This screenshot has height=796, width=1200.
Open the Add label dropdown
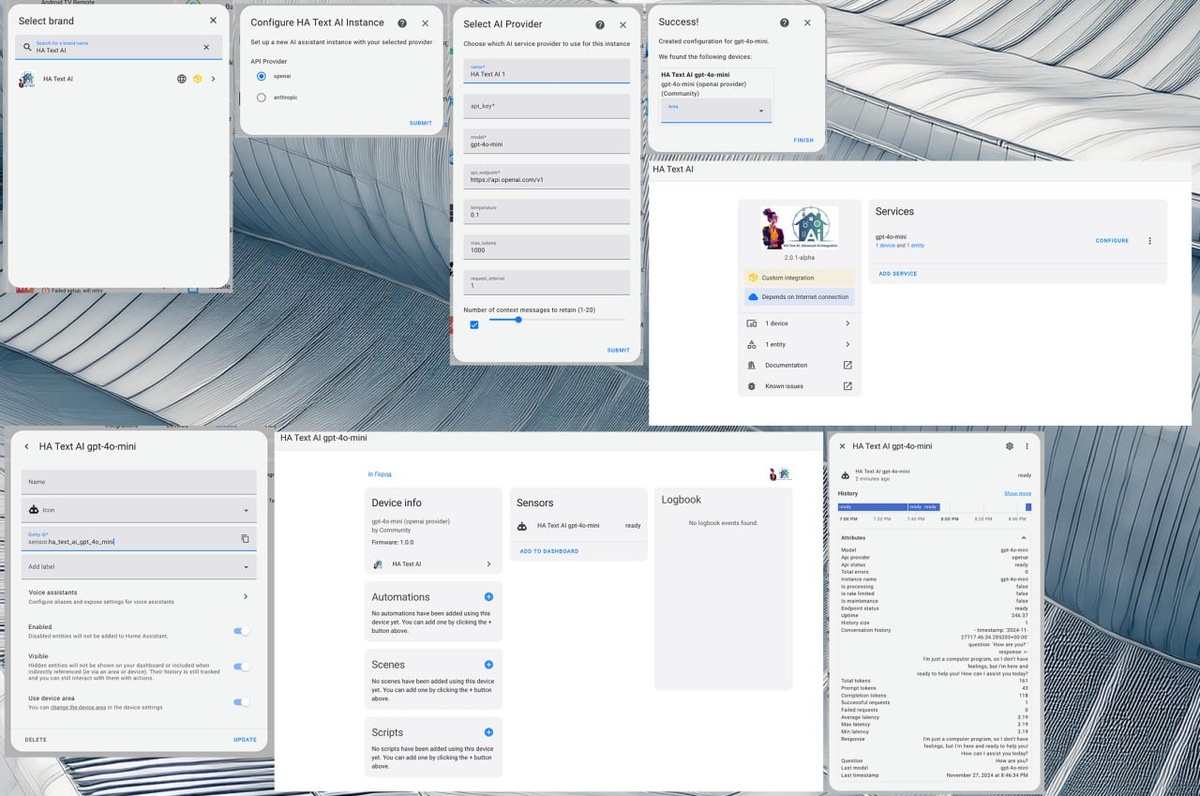tap(139, 567)
